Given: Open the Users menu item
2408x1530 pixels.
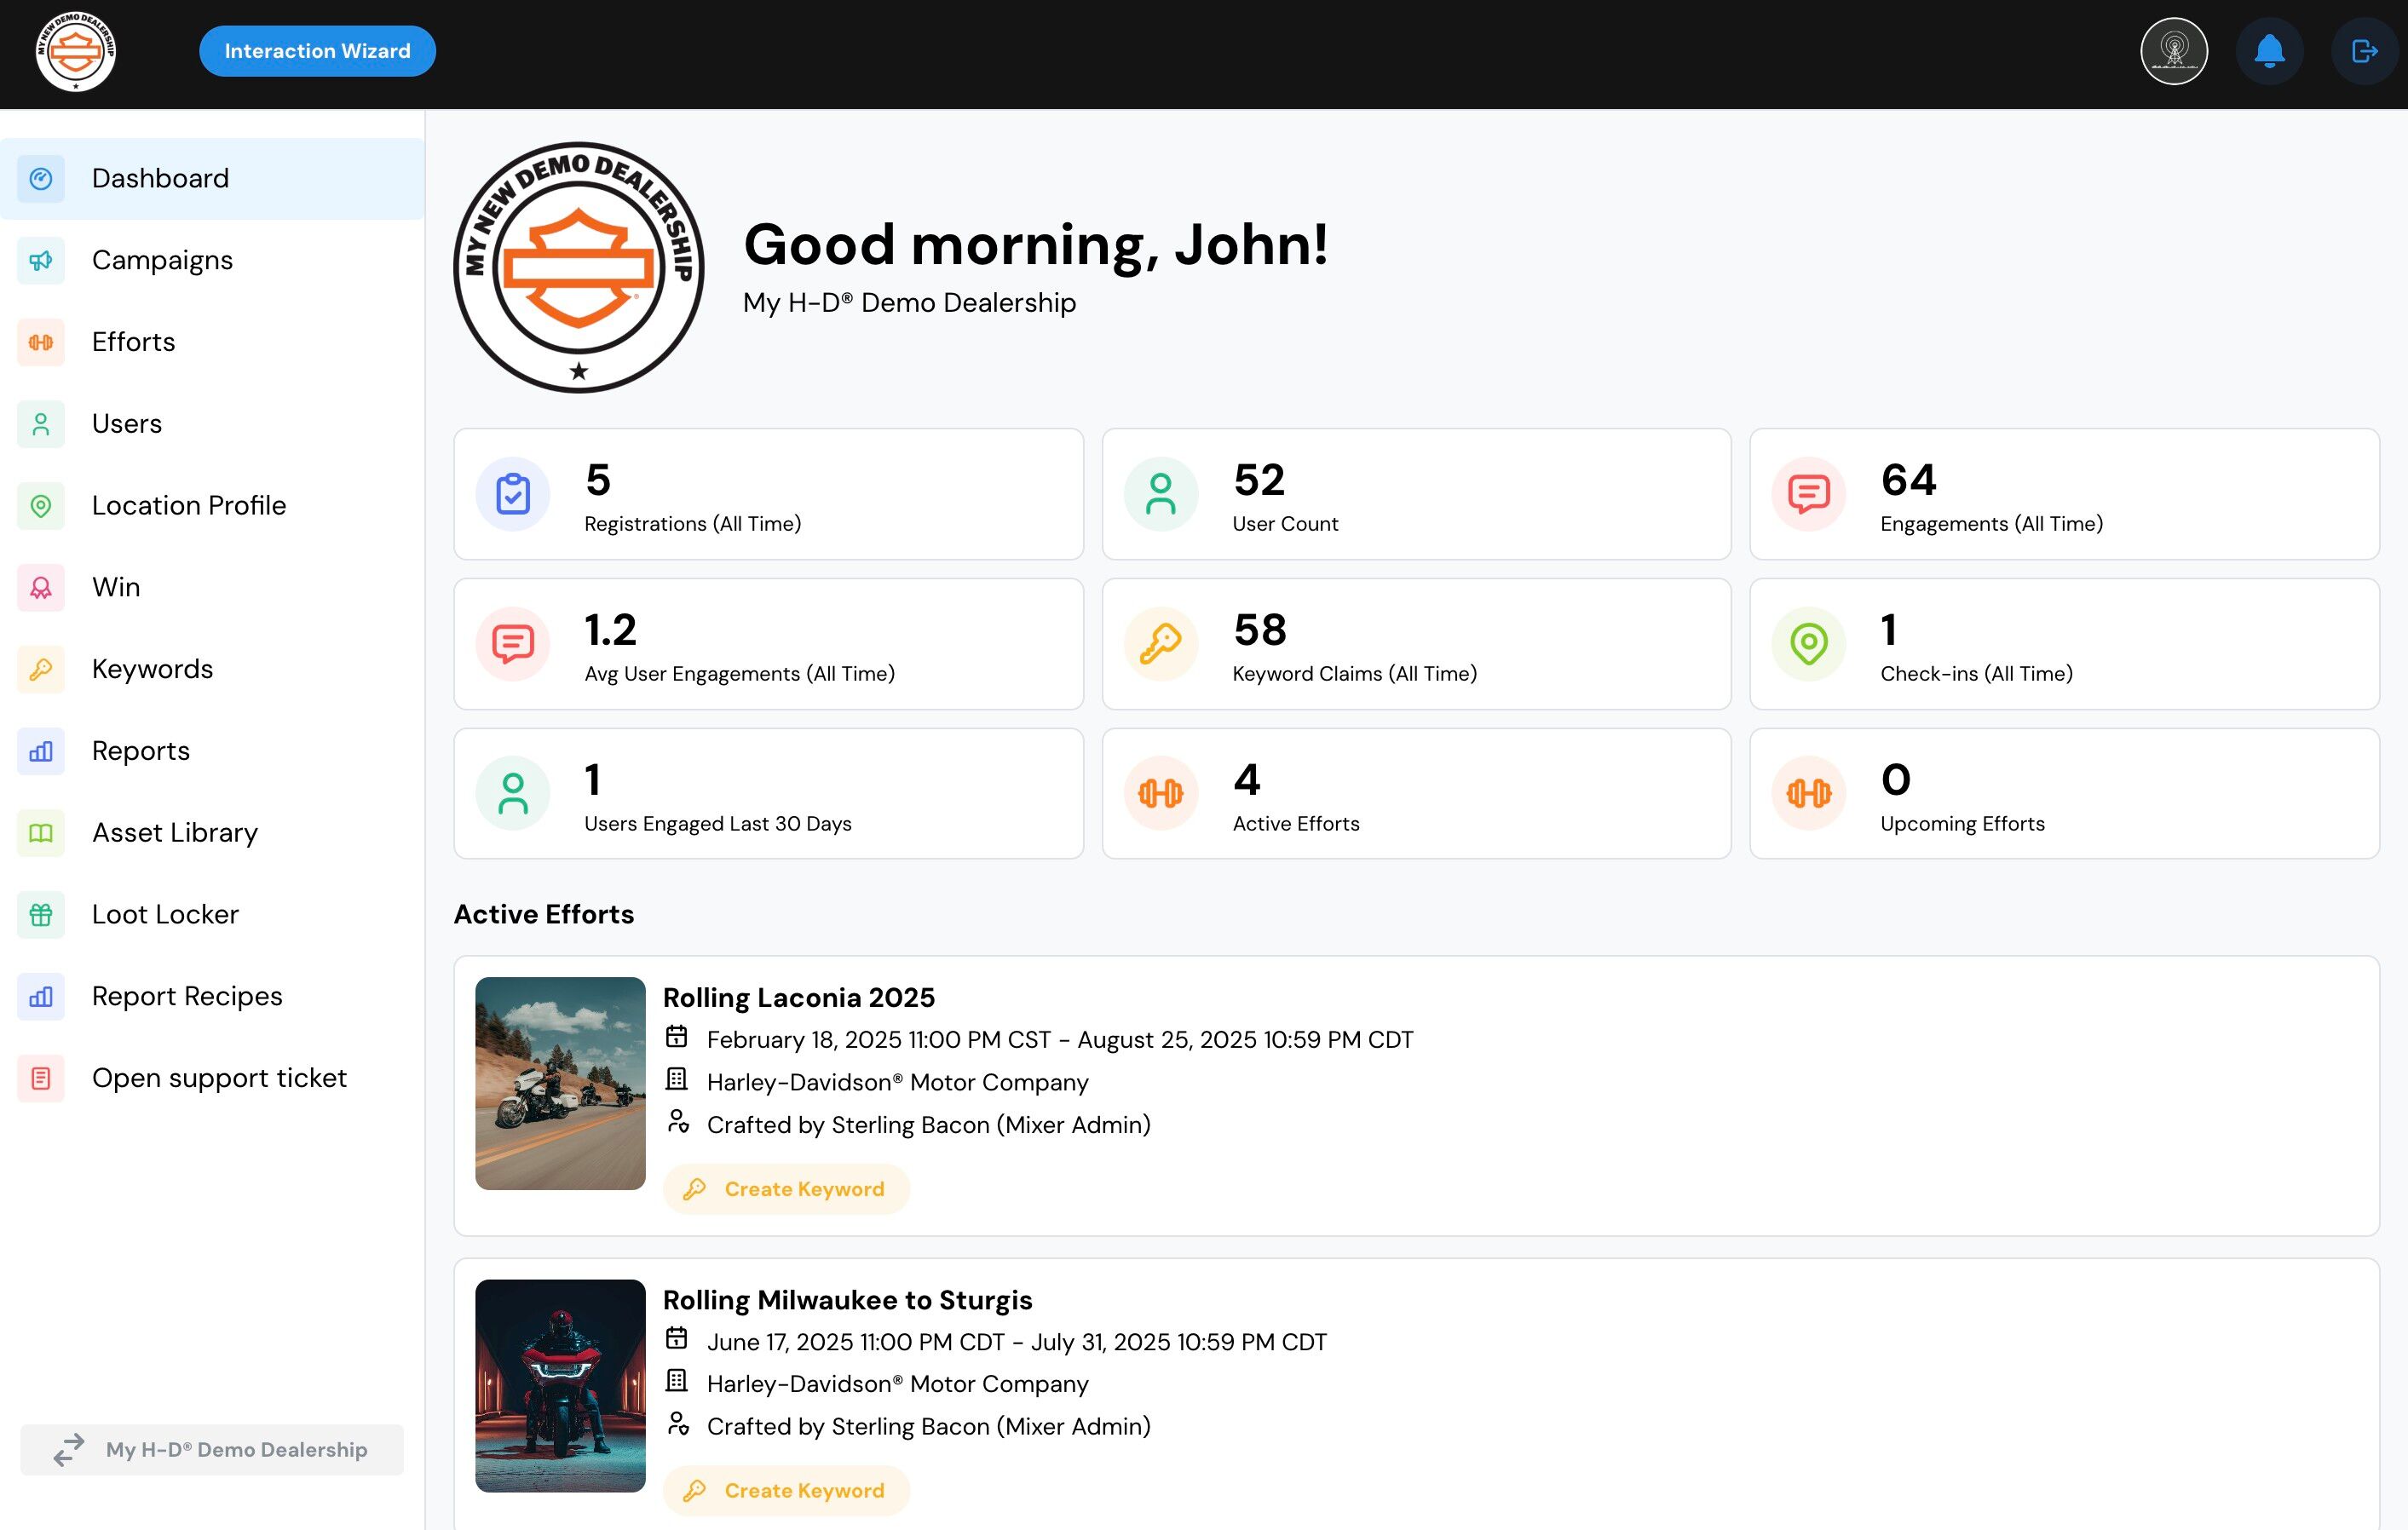Looking at the screenshot, I should point(127,424).
